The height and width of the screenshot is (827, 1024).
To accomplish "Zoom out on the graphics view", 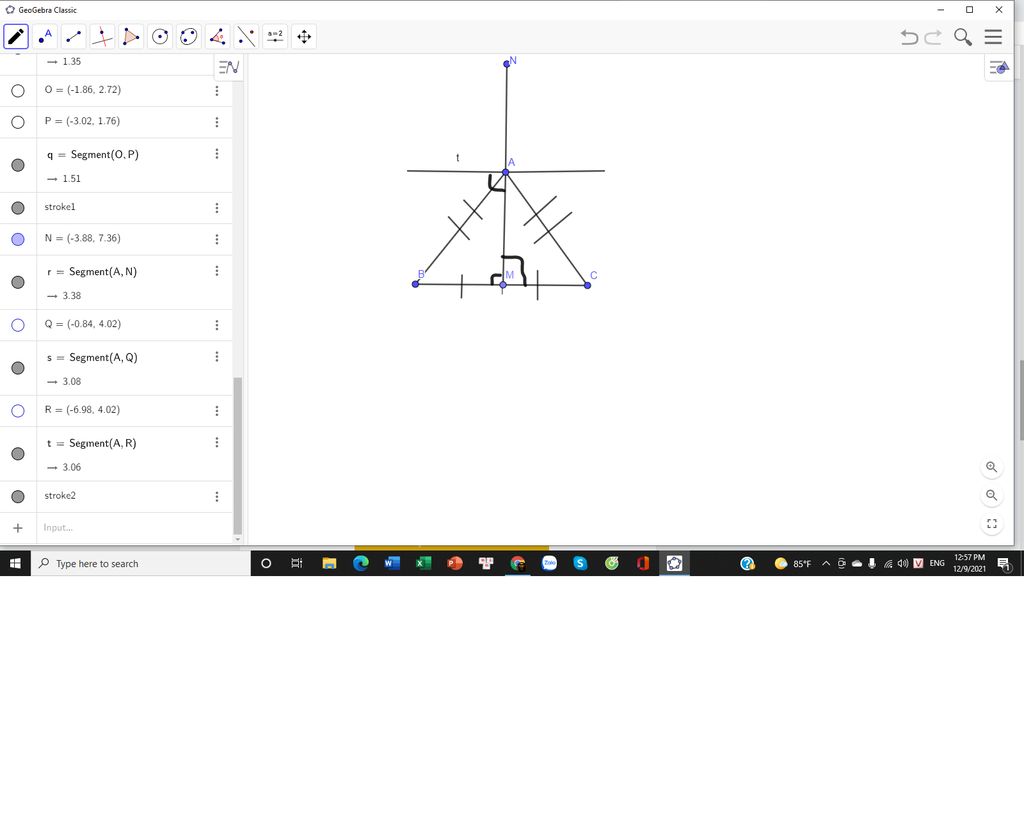I will tap(991, 495).
